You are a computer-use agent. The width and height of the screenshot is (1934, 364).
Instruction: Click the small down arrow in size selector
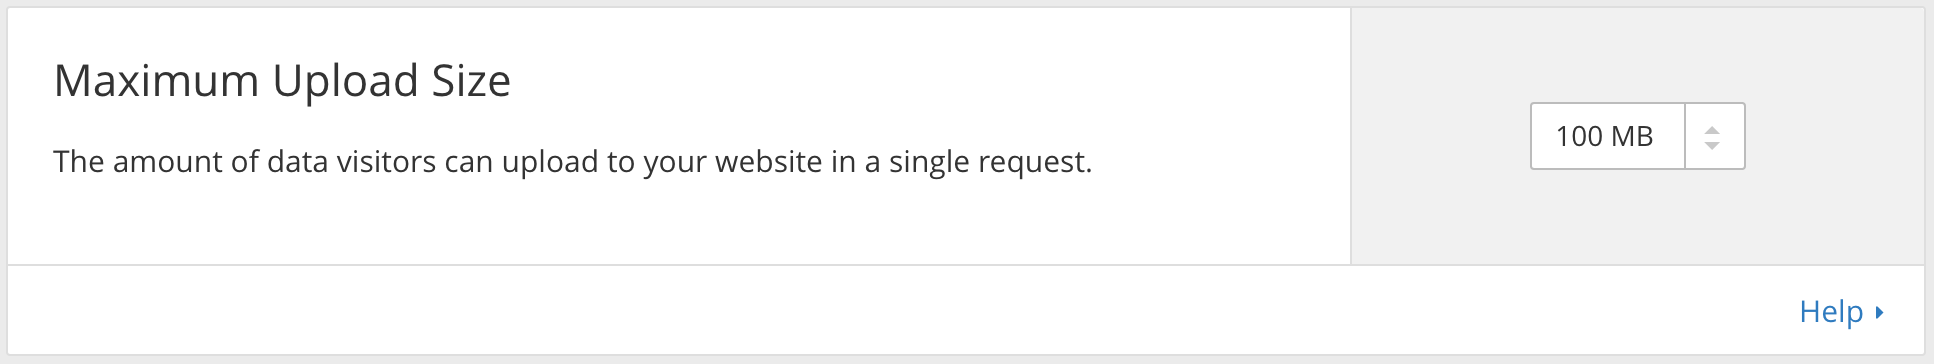tap(1712, 146)
